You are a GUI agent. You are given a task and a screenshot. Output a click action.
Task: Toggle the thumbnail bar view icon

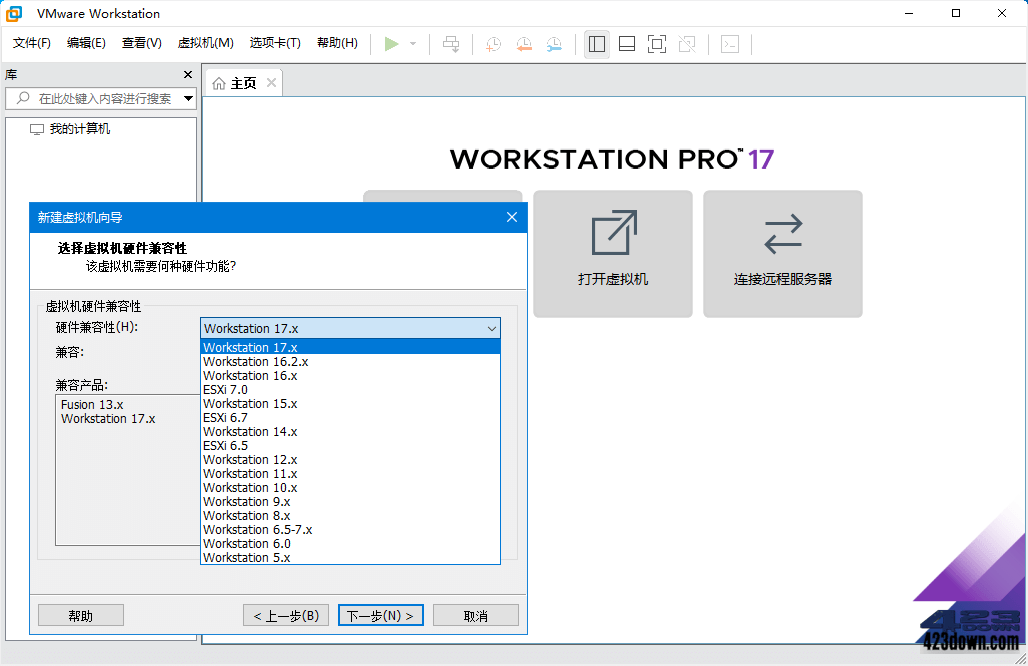coord(626,43)
